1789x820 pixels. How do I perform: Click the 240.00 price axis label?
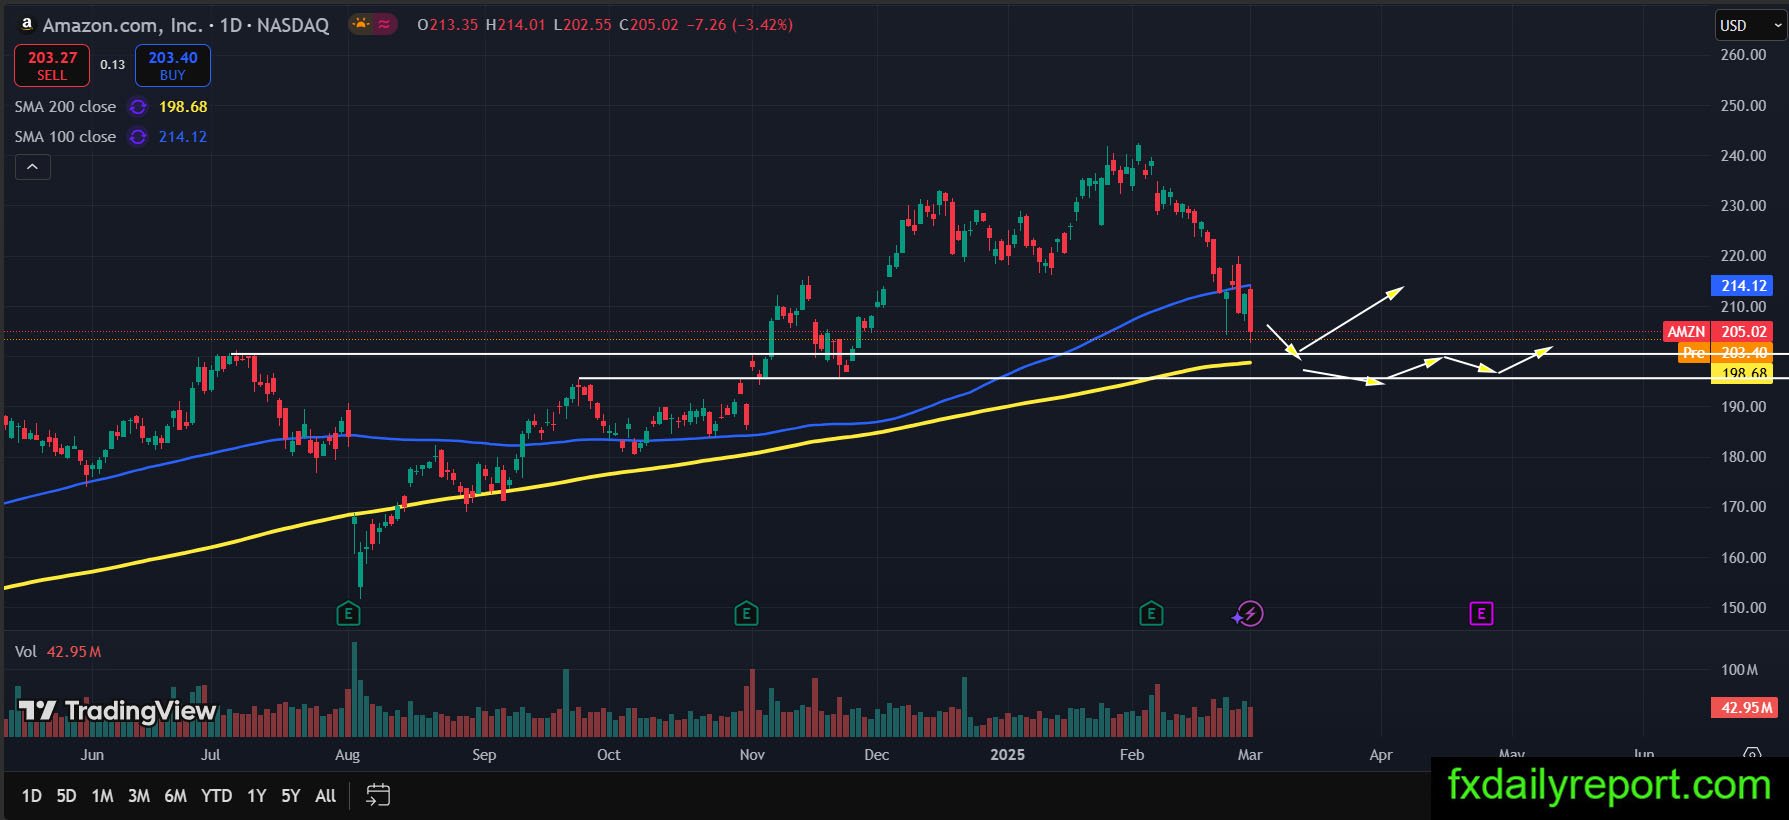(x=1743, y=156)
